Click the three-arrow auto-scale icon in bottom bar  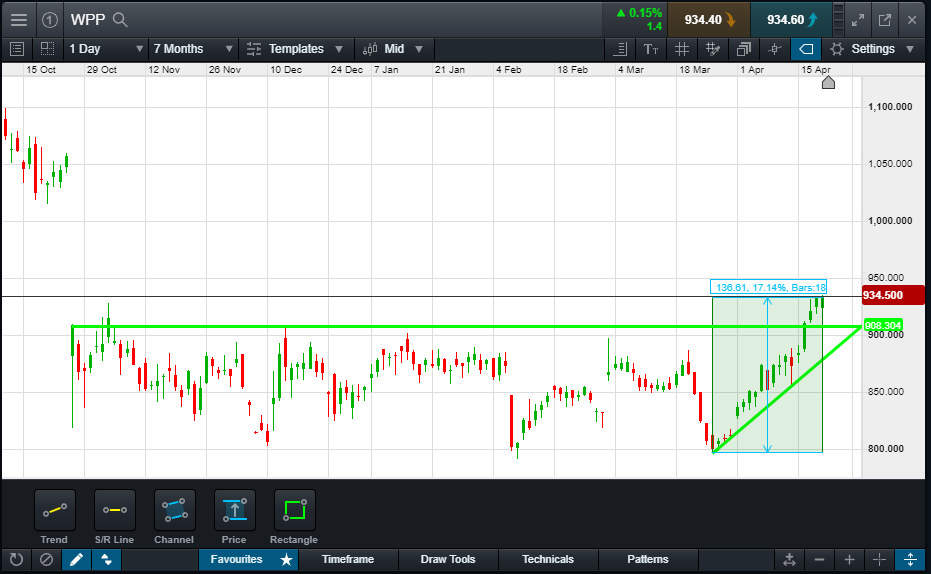coord(789,559)
